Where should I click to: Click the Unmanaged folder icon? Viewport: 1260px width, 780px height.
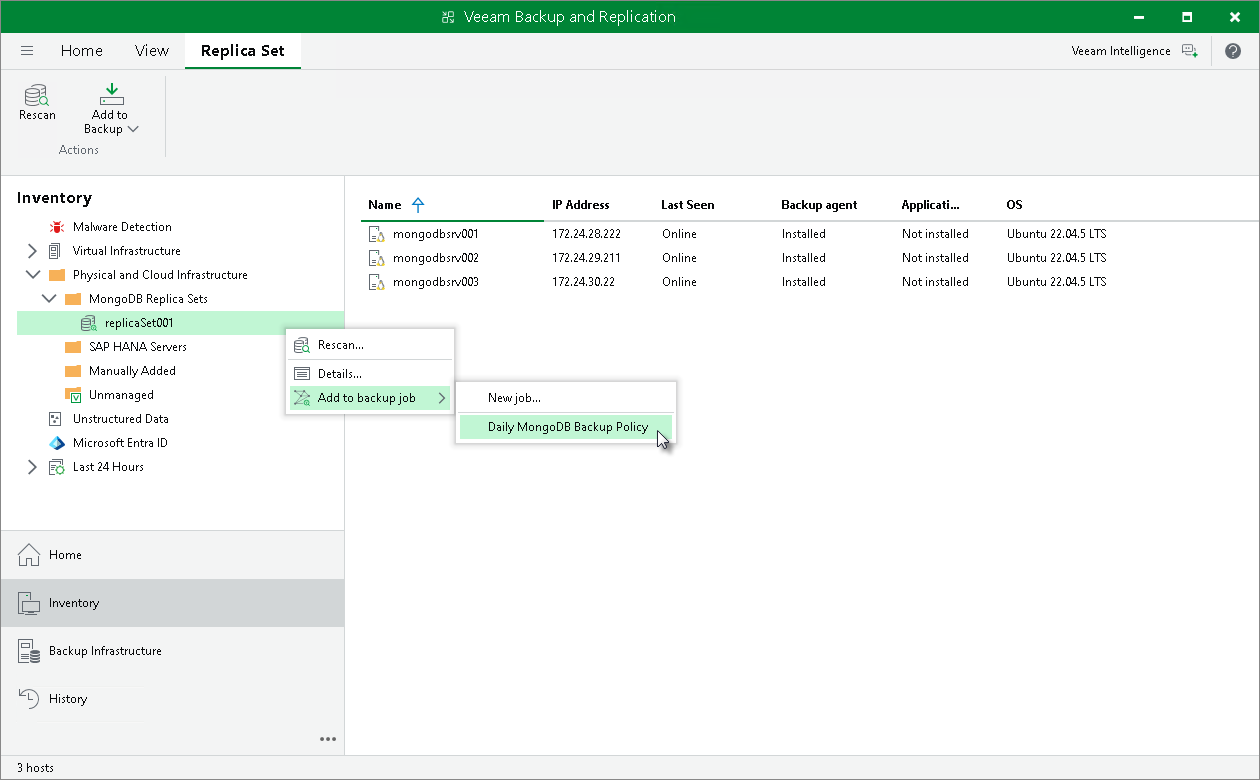click(72, 395)
